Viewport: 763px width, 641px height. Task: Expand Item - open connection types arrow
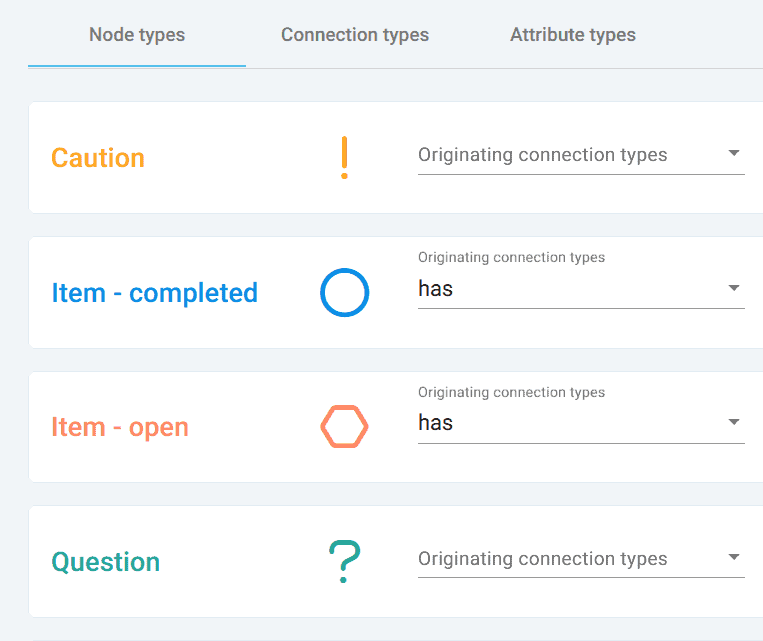pyautogui.click(x=734, y=422)
